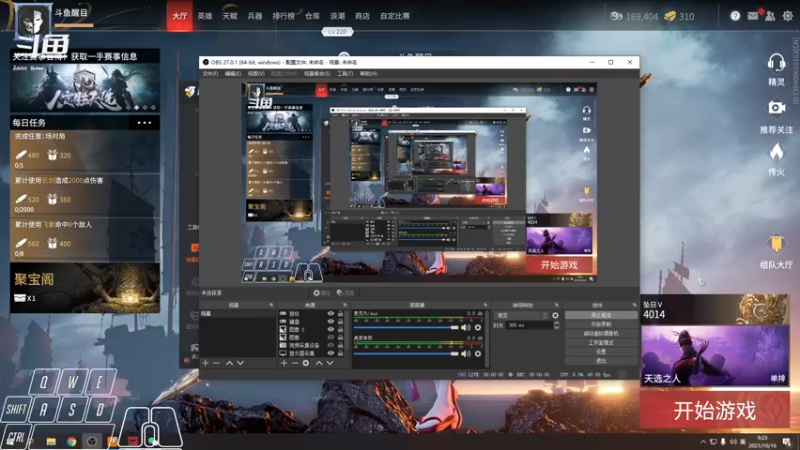Mute the 麦克风/Aux speaker icon
800x450 pixels.
(x=465, y=328)
